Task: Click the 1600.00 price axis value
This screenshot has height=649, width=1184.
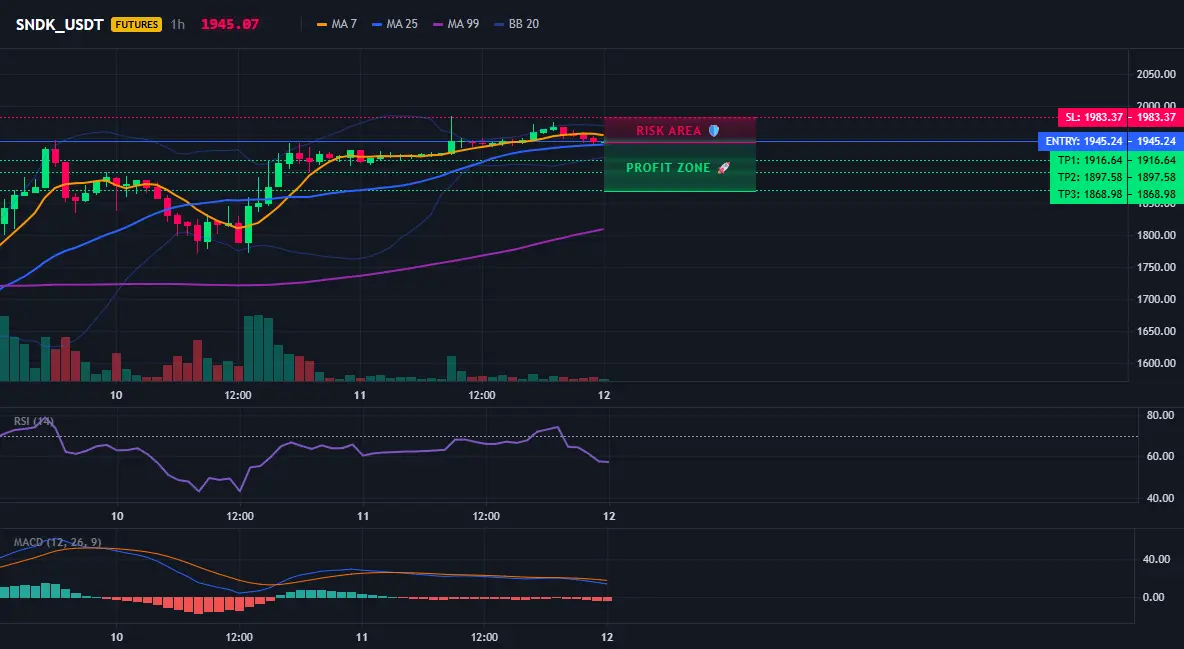Action: (x=1156, y=363)
